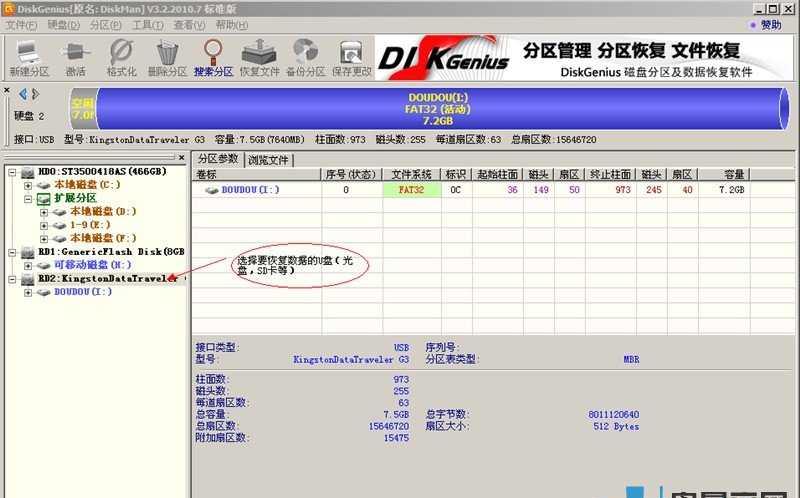
Task: Click the 赞助 sponsor link
Action: [771, 25]
